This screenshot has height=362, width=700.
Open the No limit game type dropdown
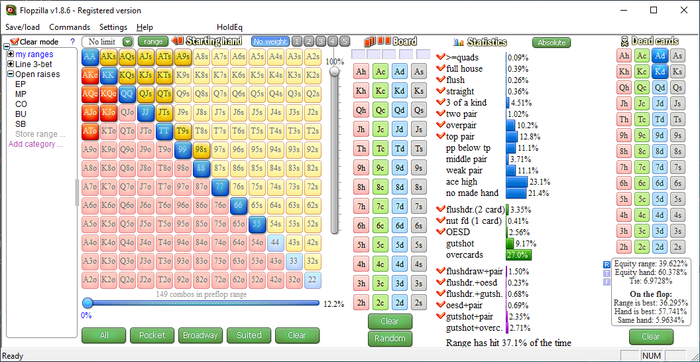(x=128, y=42)
